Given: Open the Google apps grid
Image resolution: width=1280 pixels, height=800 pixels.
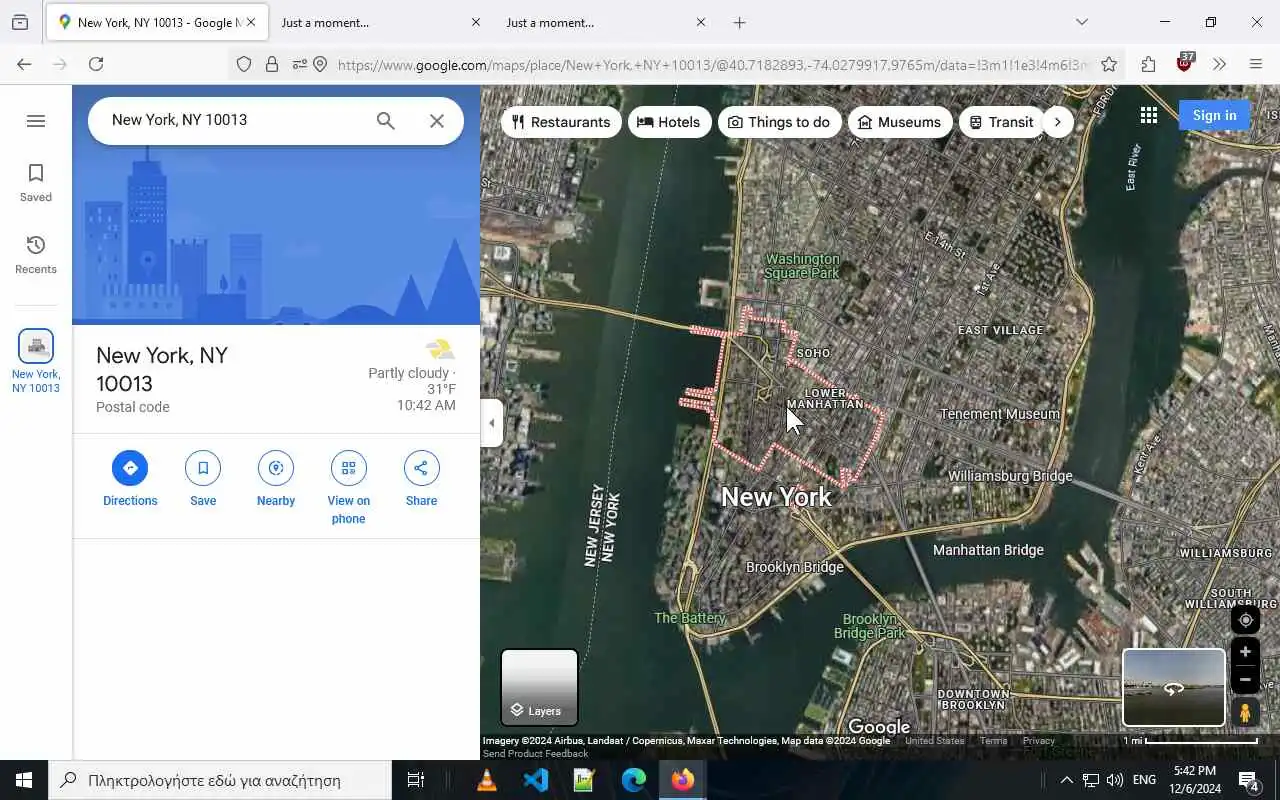Looking at the screenshot, I should coord(1149,116).
